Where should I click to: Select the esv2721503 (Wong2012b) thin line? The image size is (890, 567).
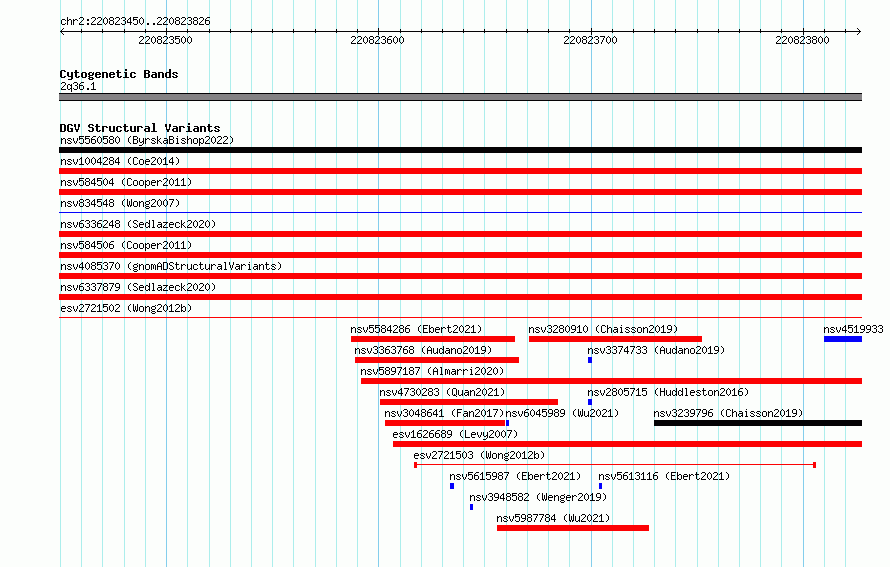point(615,465)
